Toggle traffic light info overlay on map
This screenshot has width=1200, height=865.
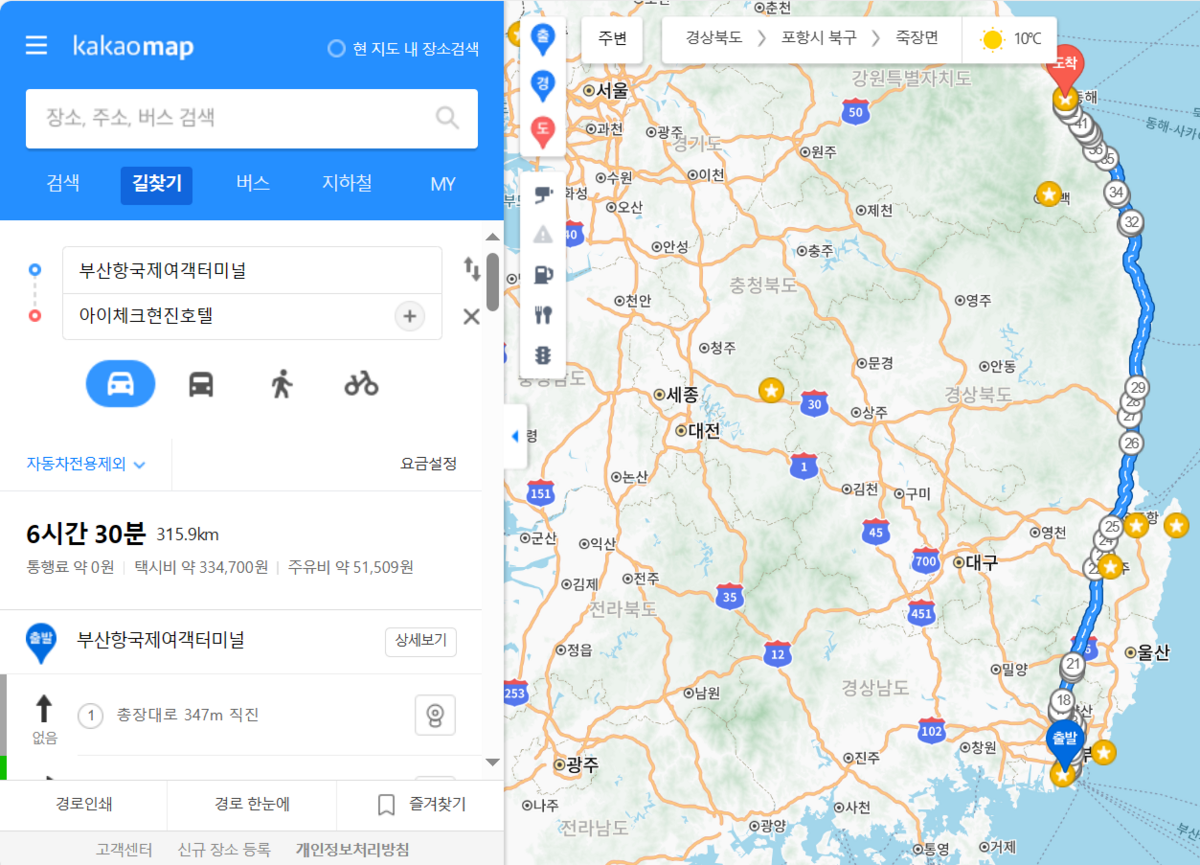pos(543,355)
